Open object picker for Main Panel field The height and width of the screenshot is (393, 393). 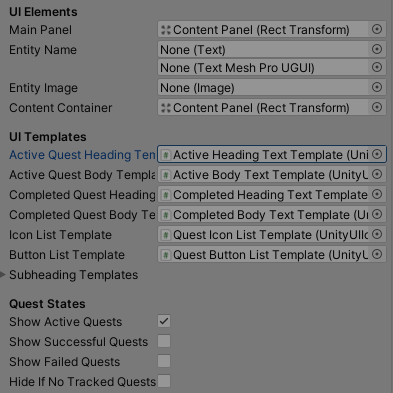point(377,29)
